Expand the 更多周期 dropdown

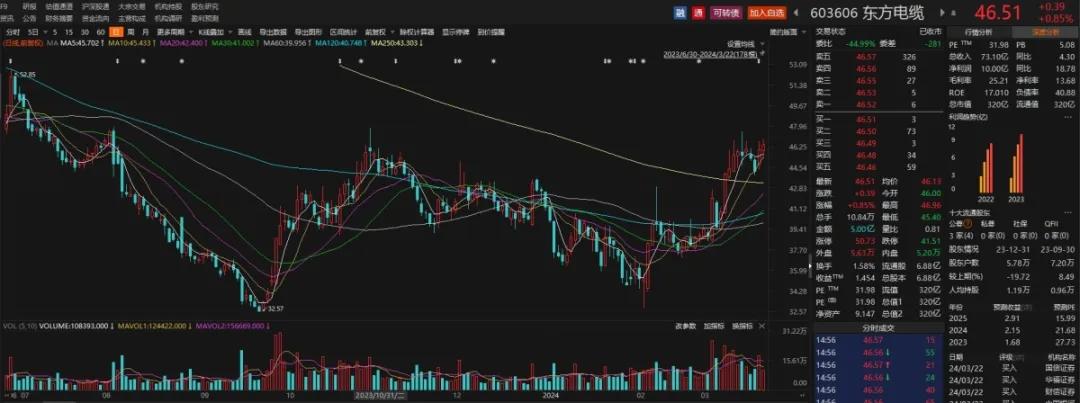(x=171, y=32)
